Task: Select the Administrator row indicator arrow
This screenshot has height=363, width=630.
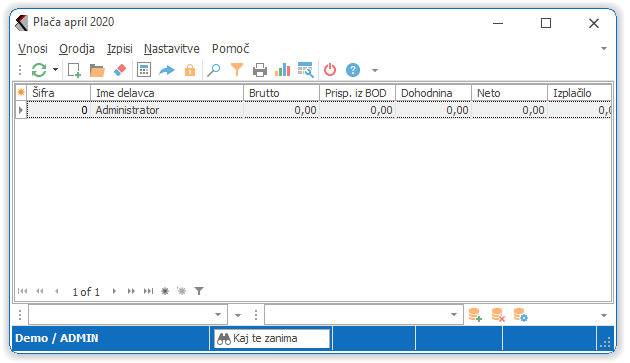Action: click(21, 110)
